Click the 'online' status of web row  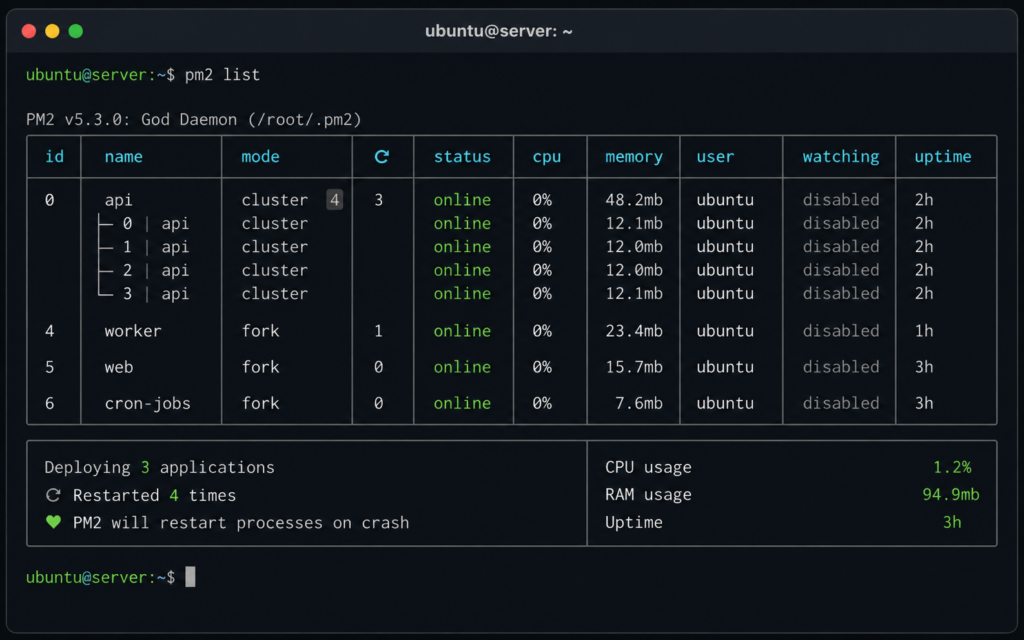pos(462,367)
